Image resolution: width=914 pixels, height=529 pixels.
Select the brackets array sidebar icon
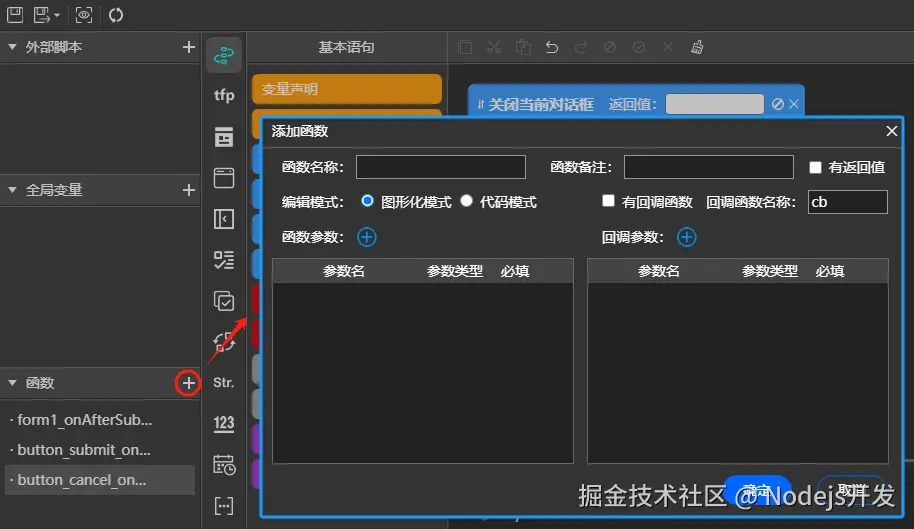pyautogui.click(x=224, y=506)
